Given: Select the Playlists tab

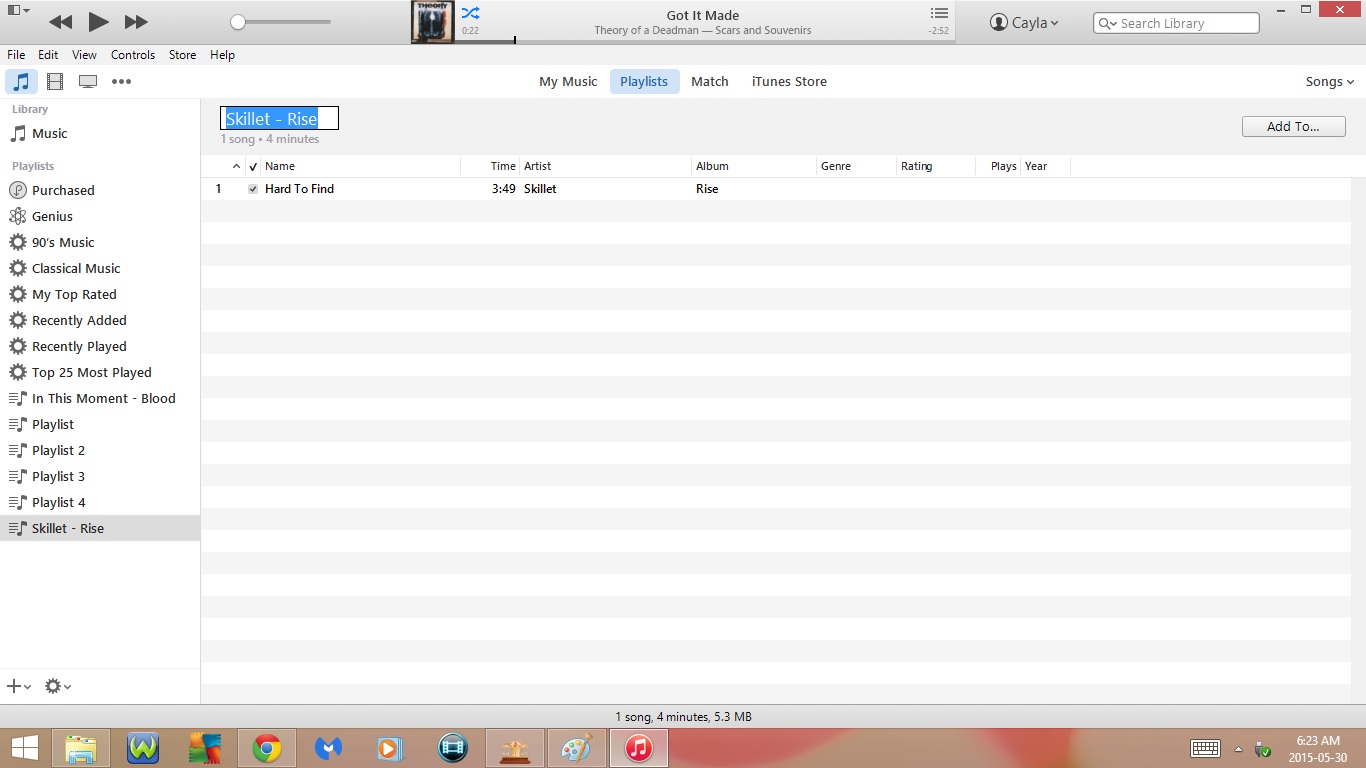Looking at the screenshot, I should pyautogui.click(x=644, y=82).
